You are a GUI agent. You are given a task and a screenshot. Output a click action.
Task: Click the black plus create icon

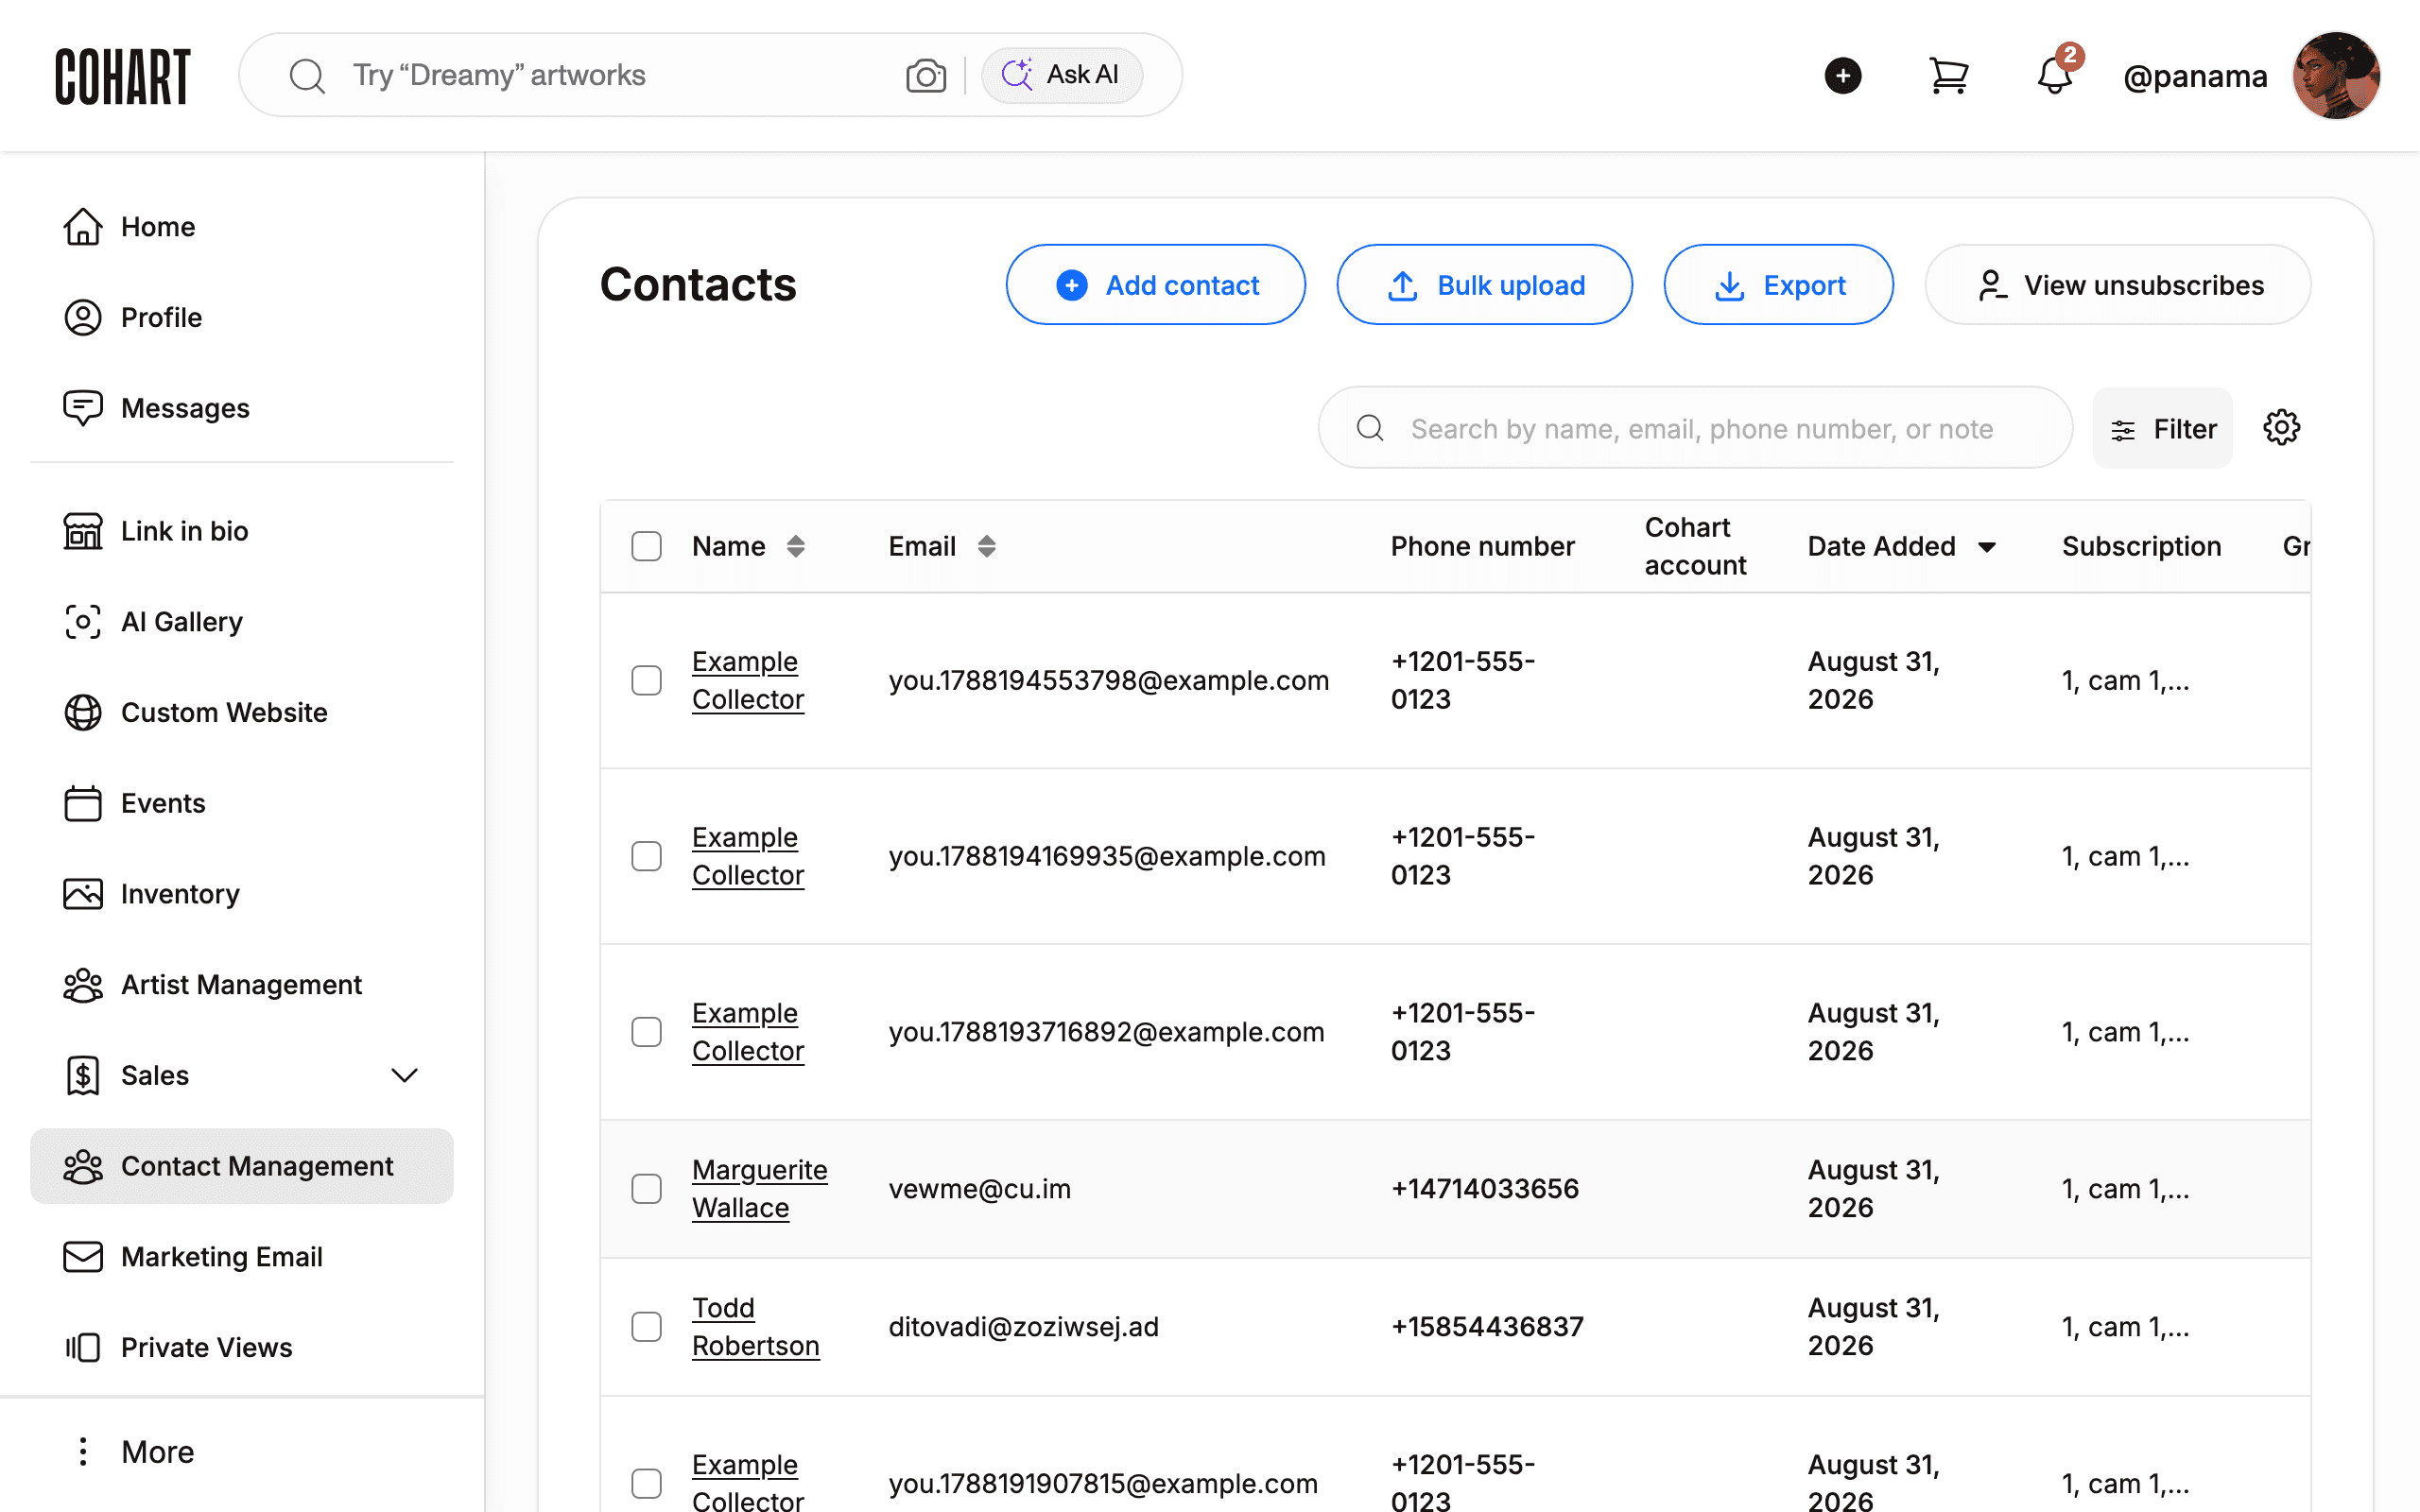1842,76
